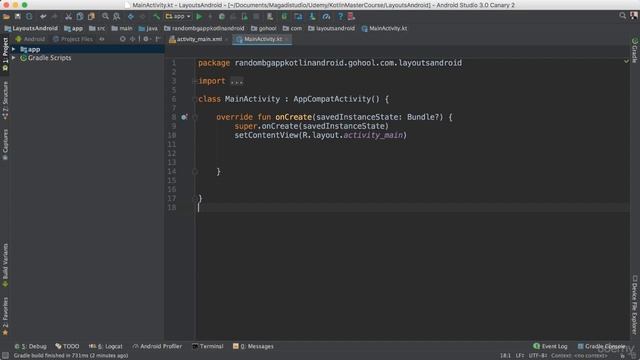The image size is (640, 360).
Task: Select the Android view tab in Project panel
Action: click(30, 39)
